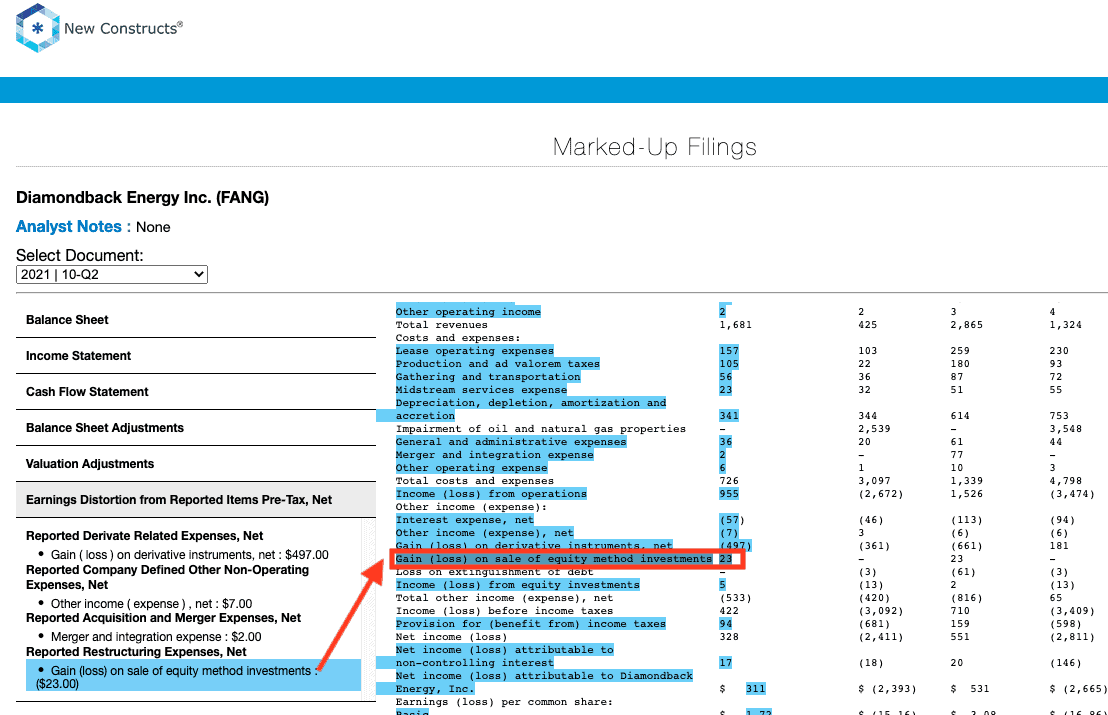Image resolution: width=1108 pixels, height=715 pixels.
Task: Click Reported Derivate Related Expenses, Net heading
Action: click(144, 536)
